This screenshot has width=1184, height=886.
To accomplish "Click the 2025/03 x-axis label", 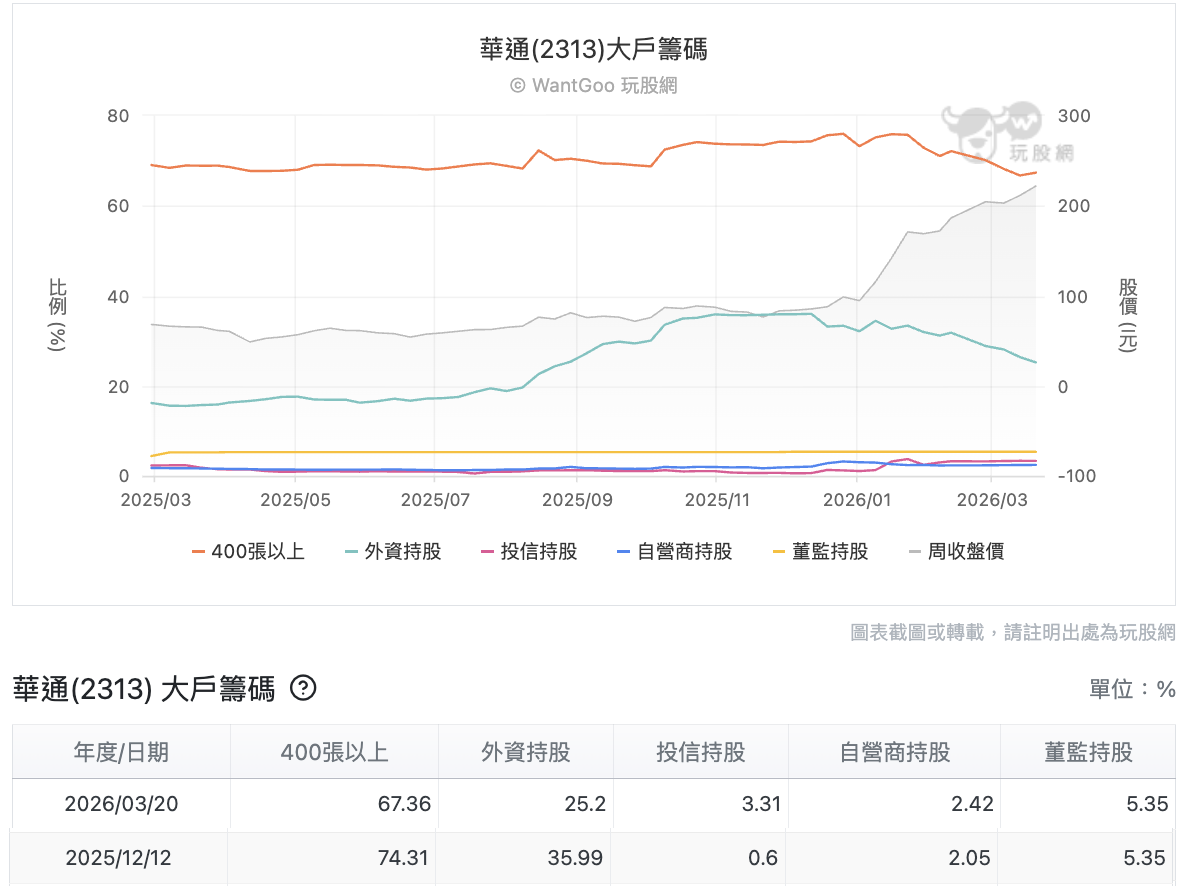I will coord(156,500).
